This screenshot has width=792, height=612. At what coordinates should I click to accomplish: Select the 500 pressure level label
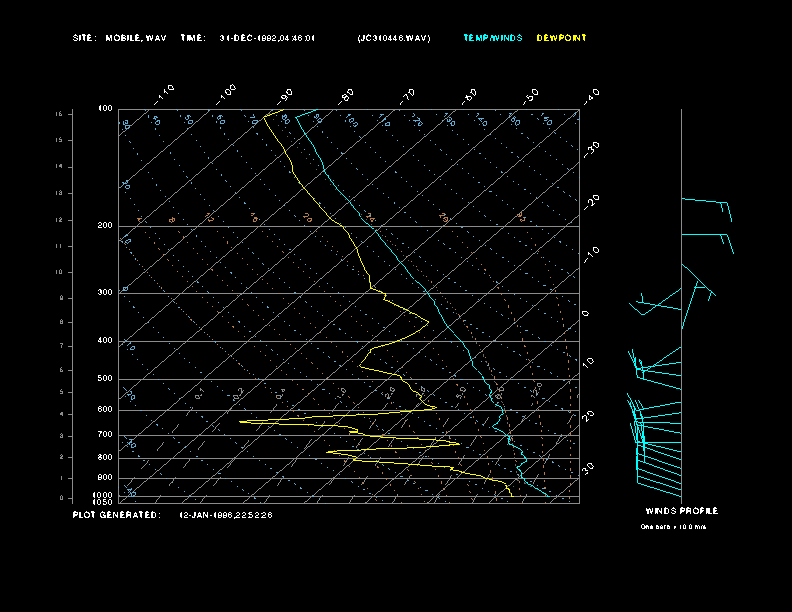click(x=105, y=379)
